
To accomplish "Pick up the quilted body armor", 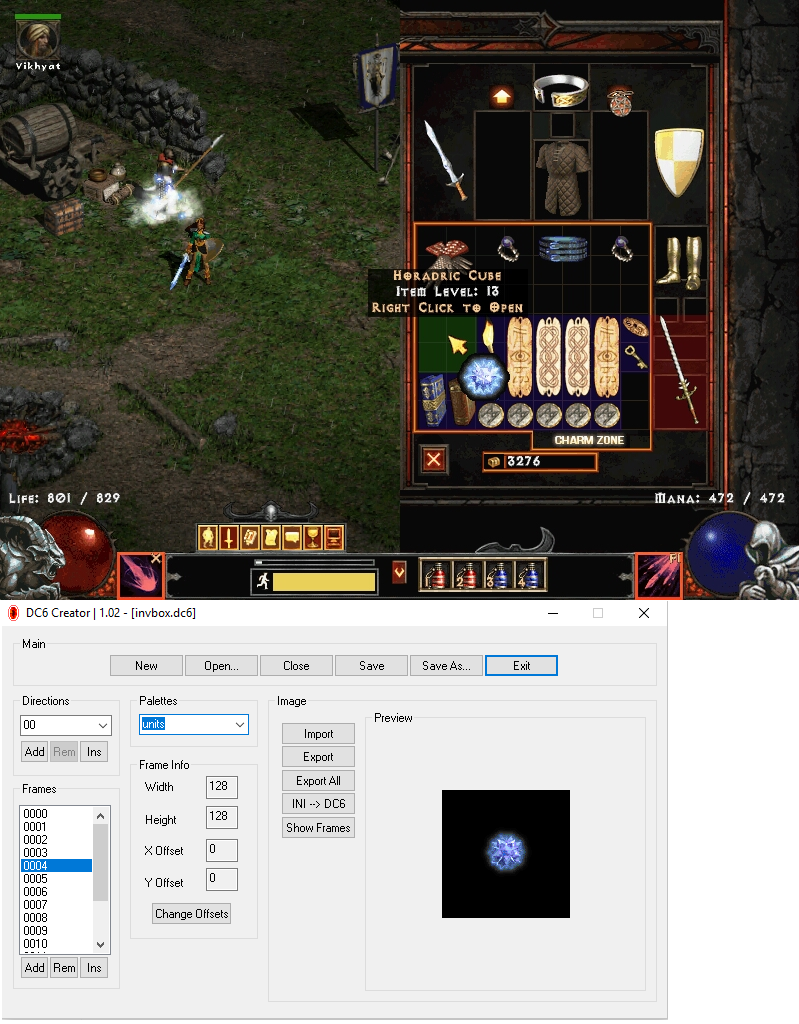I will pos(562,178).
